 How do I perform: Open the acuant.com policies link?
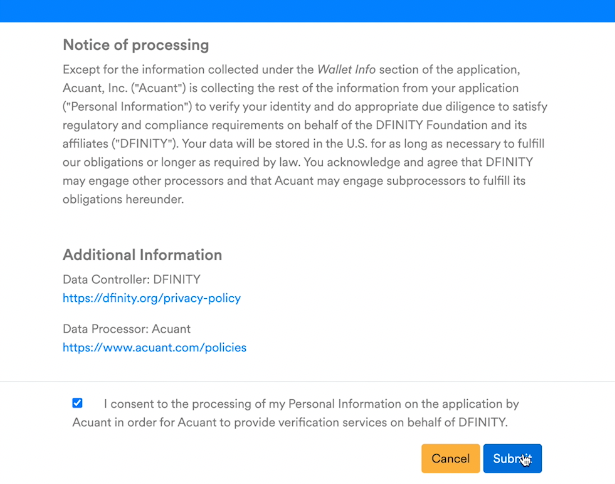[155, 348]
